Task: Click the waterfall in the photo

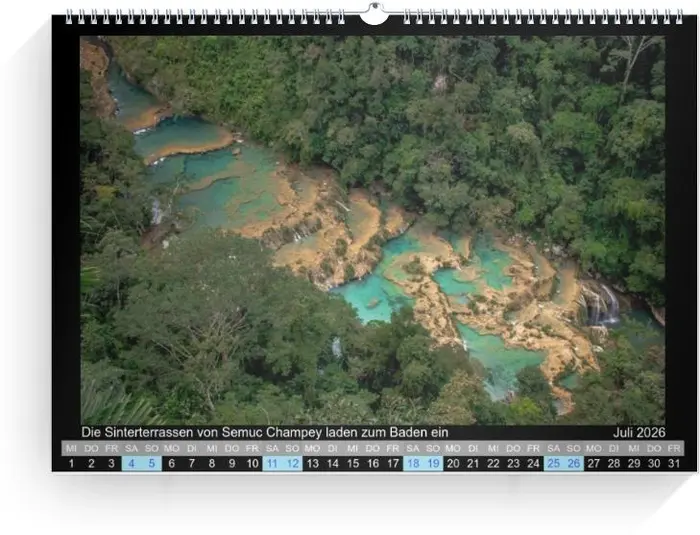Action: (601, 305)
